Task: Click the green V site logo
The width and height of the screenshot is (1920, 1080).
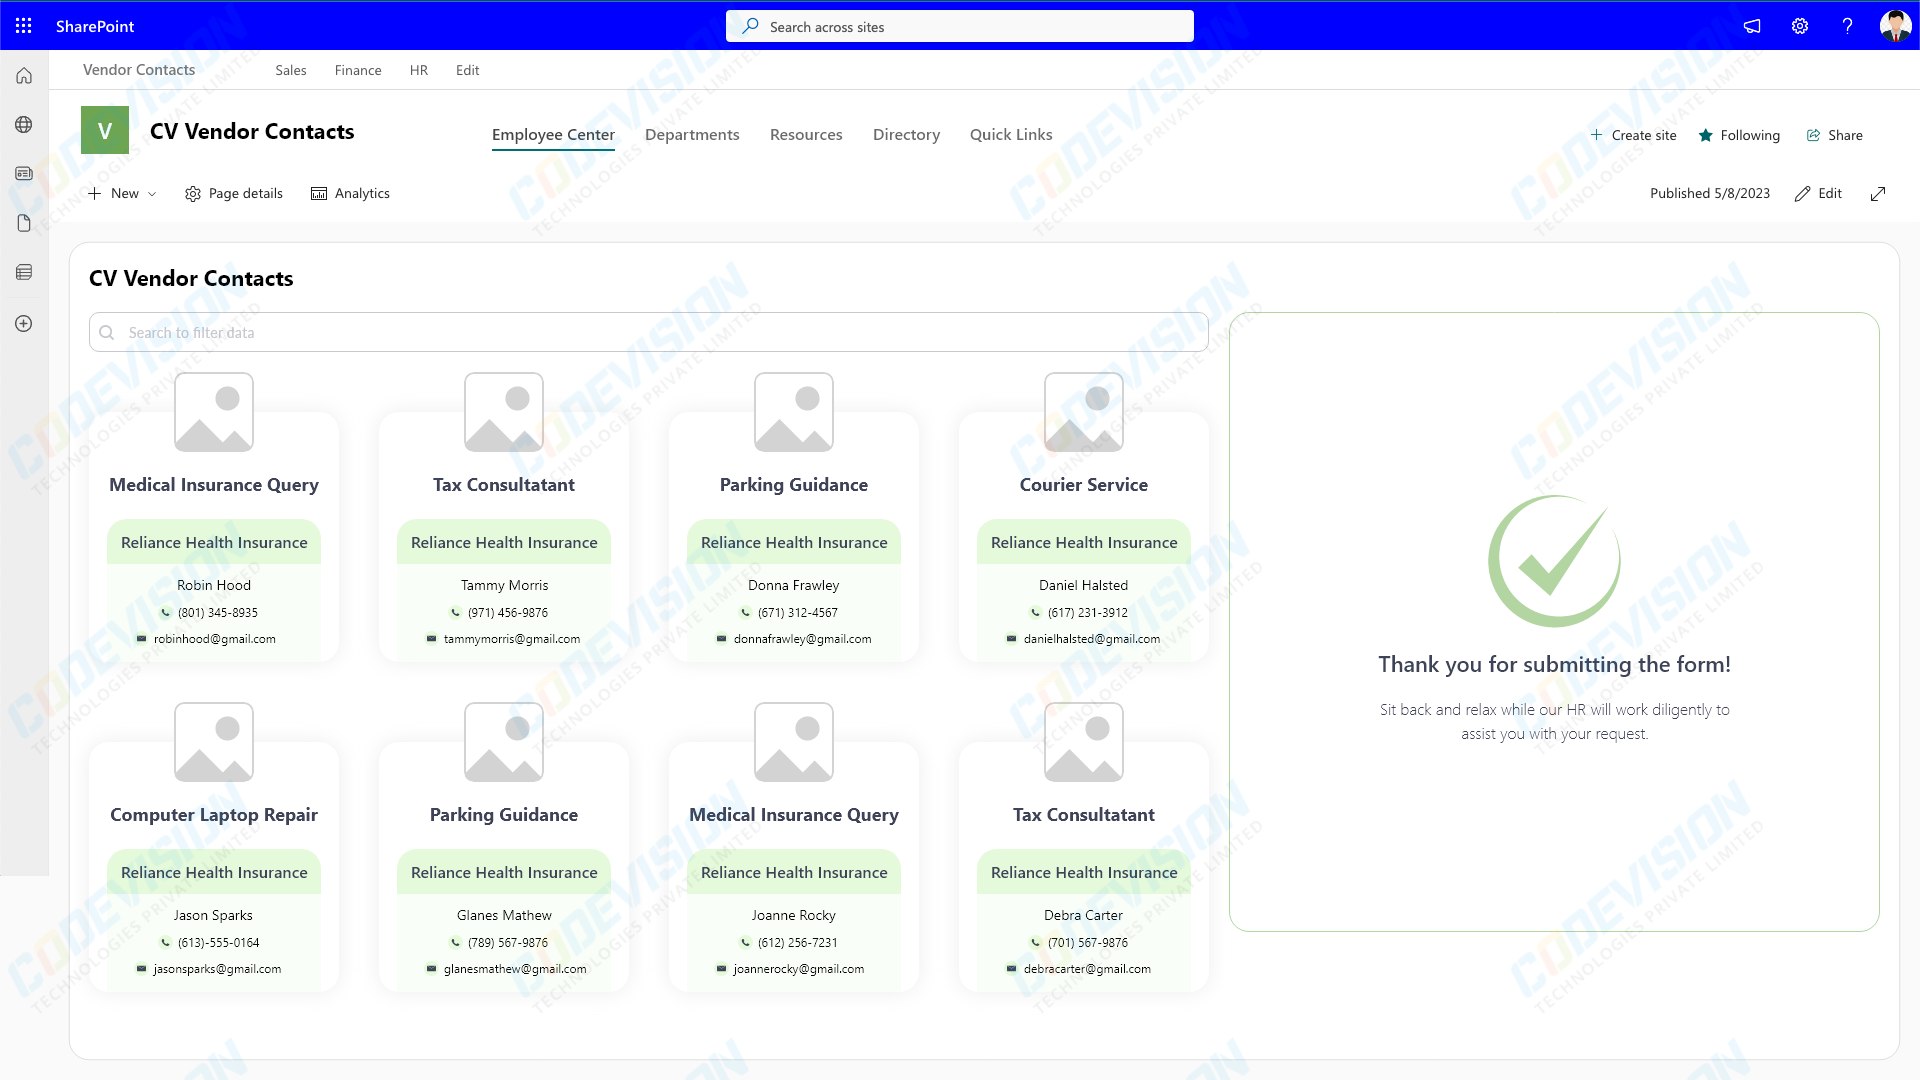Action: (x=105, y=130)
